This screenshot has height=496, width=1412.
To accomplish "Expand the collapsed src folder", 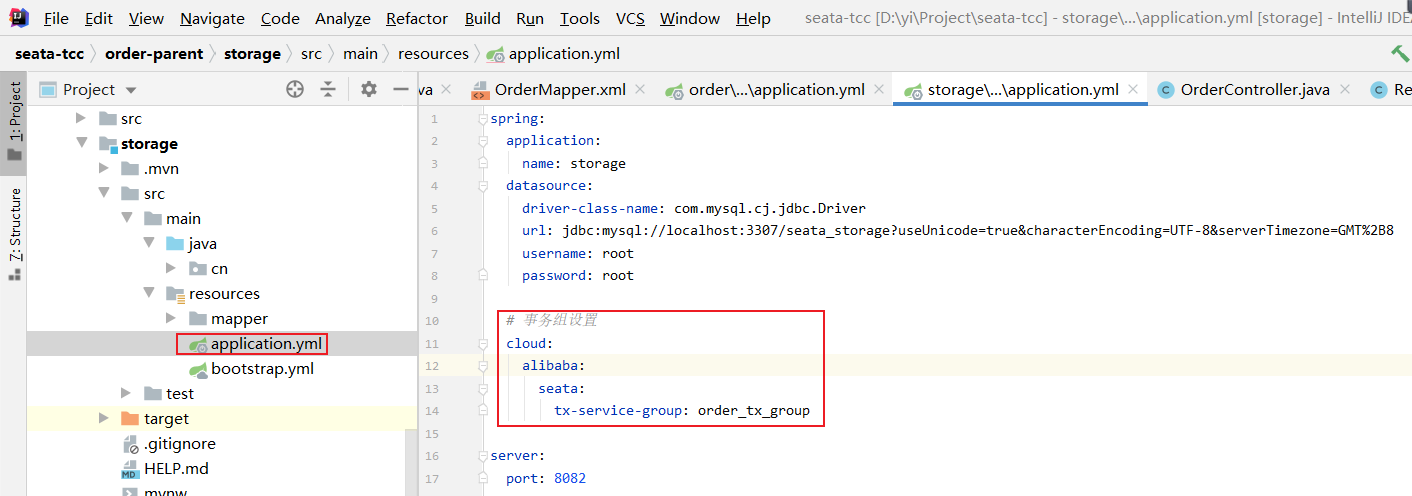I will [x=81, y=119].
